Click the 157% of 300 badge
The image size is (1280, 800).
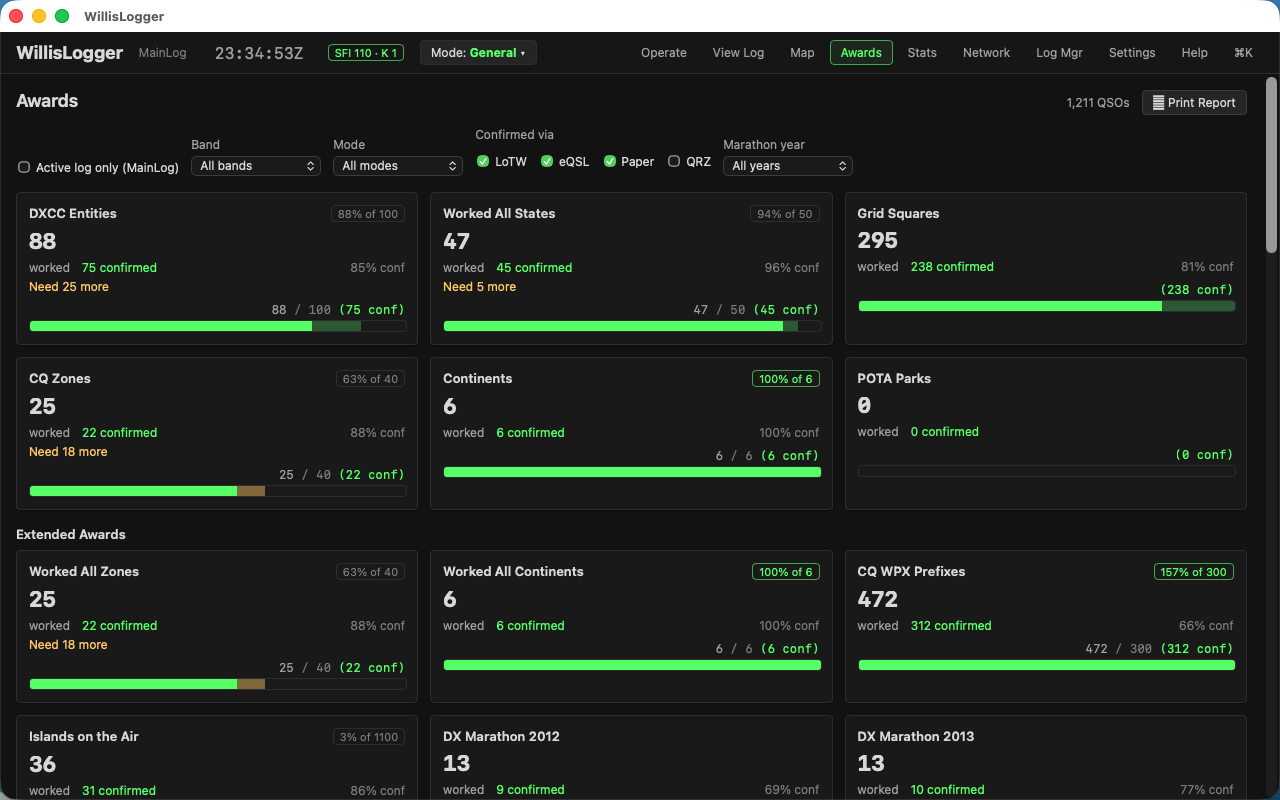[x=1194, y=572]
